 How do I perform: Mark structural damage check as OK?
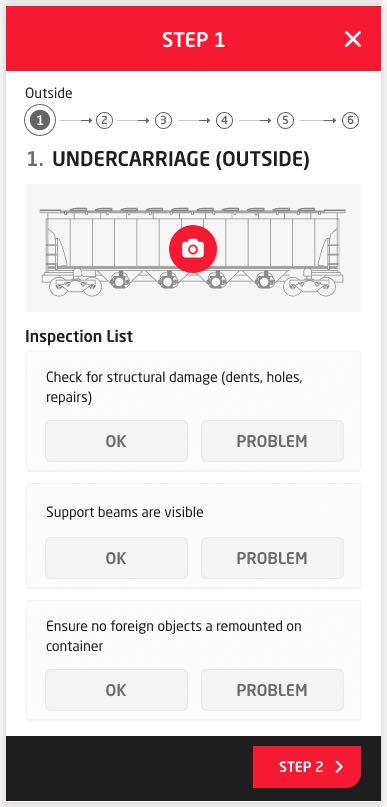click(116, 441)
